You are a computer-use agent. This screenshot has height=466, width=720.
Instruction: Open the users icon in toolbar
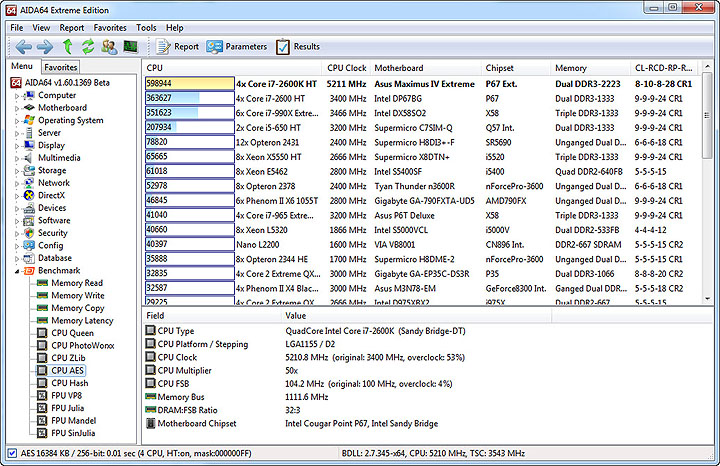click(x=109, y=46)
